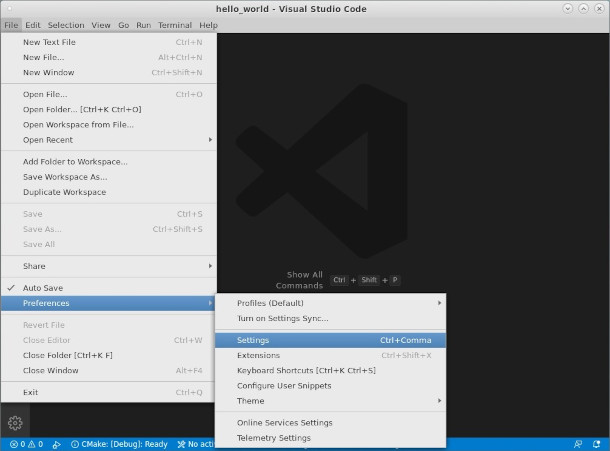The width and height of the screenshot is (610, 451).
Task: Choose New Window
Action: click(109, 72)
